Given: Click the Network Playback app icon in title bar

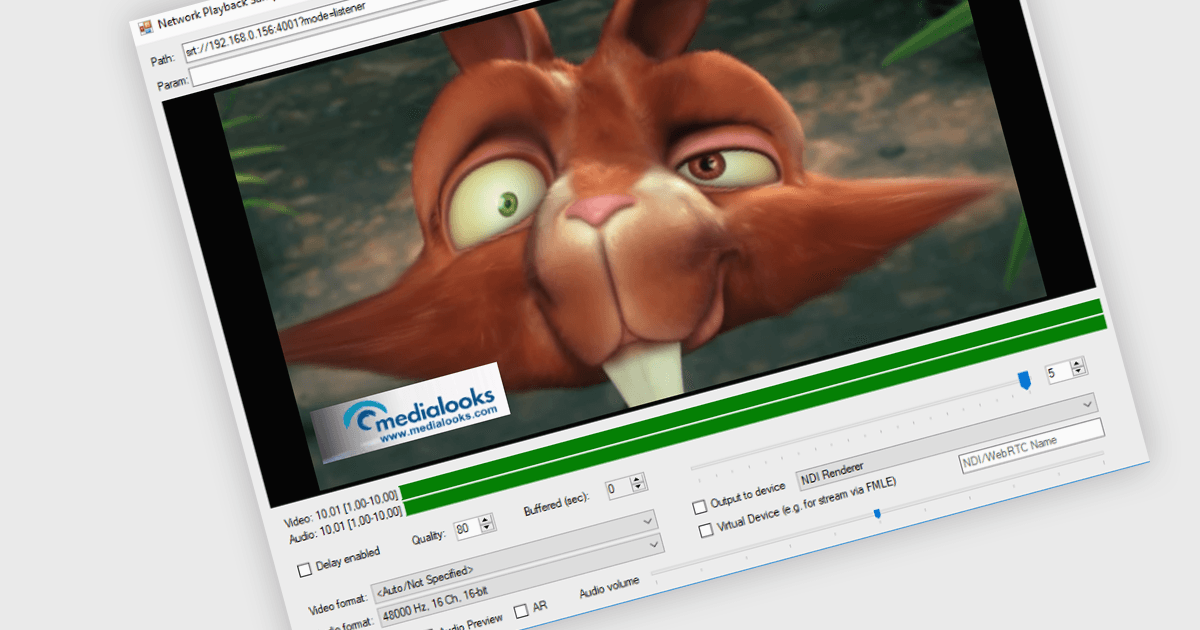Looking at the screenshot, I should [145, 27].
